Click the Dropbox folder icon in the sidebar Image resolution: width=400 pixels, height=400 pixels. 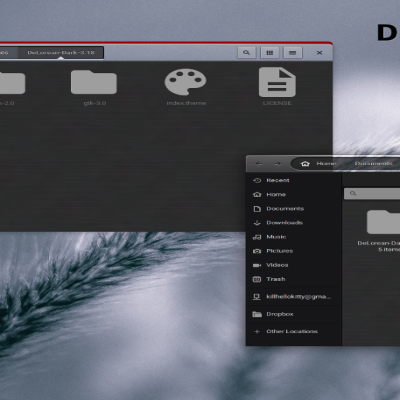coord(257,314)
